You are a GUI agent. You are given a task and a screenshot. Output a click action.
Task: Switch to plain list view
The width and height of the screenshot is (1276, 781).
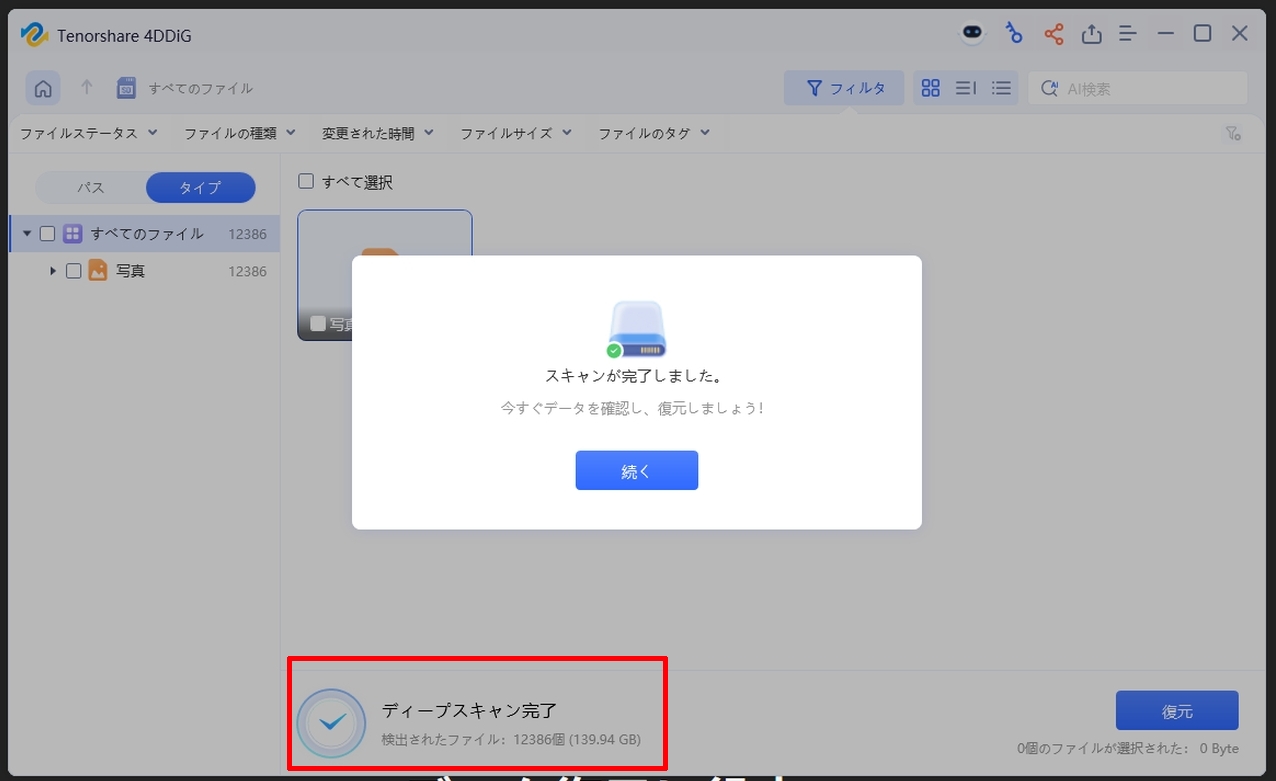pyautogui.click(x=1001, y=88)
